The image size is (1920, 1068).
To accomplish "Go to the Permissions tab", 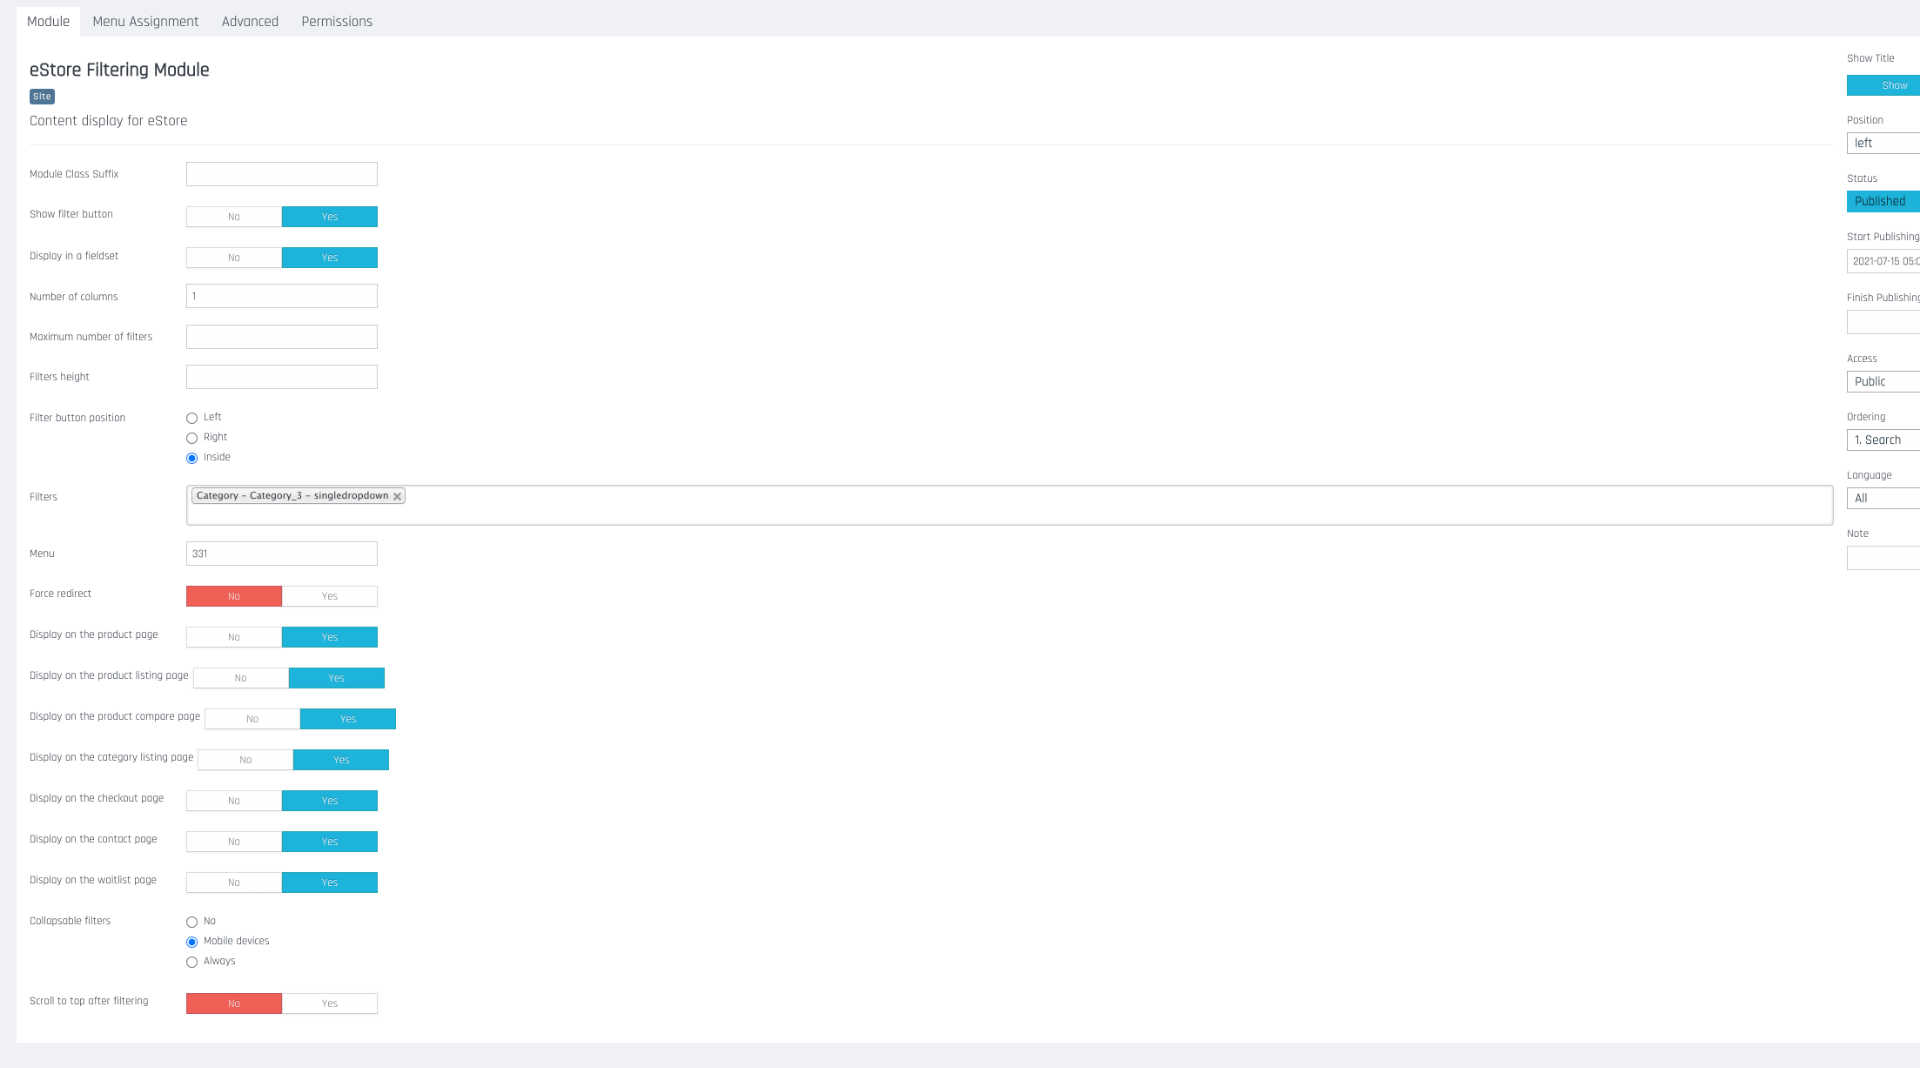I will (337, 21).
